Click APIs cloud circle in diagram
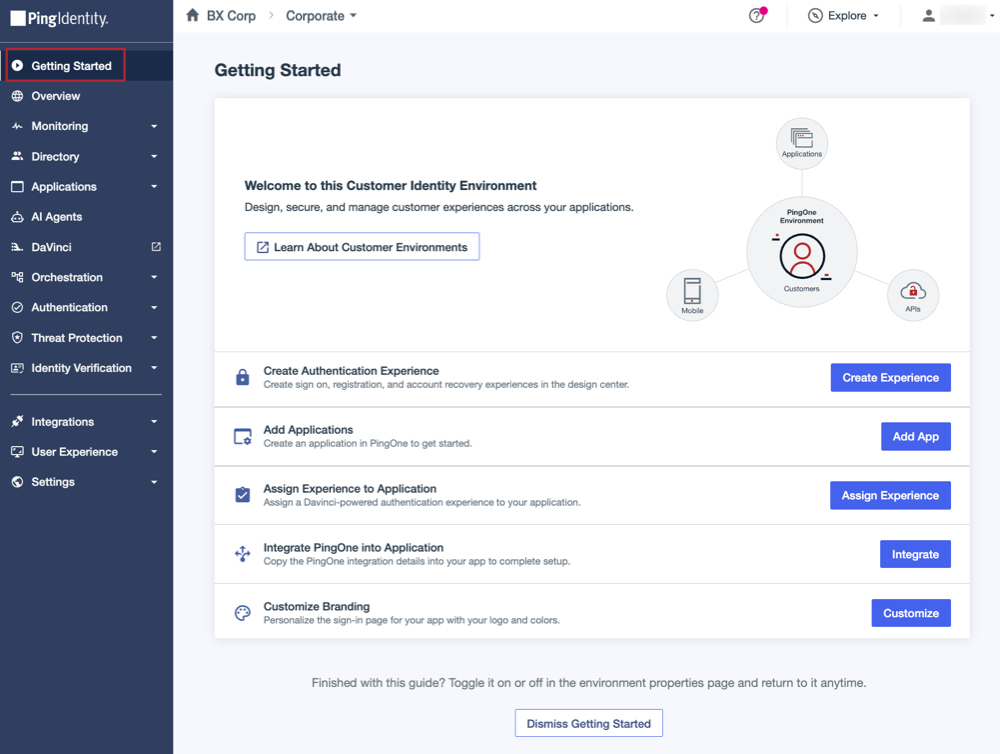This screenshot has height=754, width=1000. [913, 295]
